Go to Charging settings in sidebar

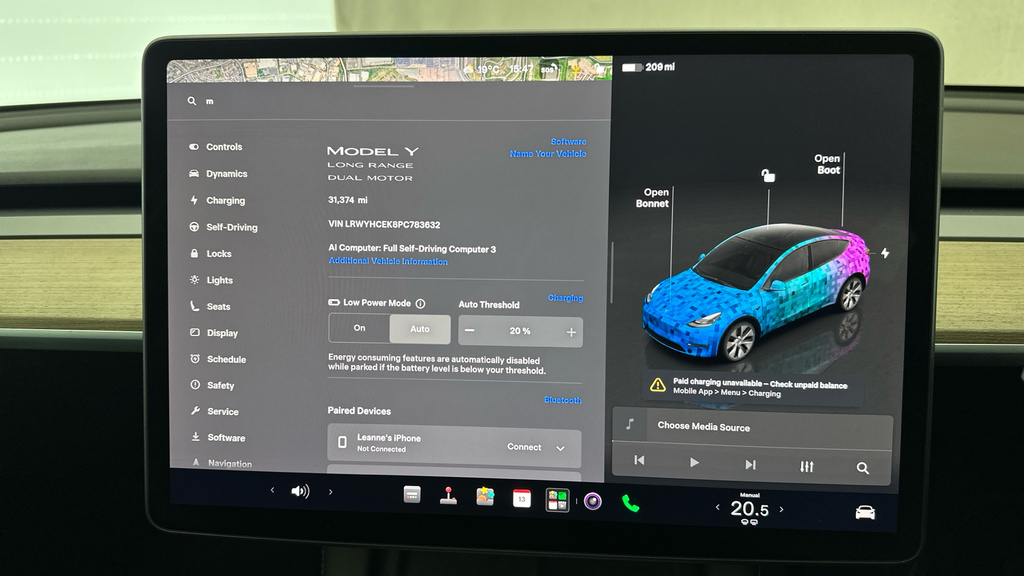(218, 200)
